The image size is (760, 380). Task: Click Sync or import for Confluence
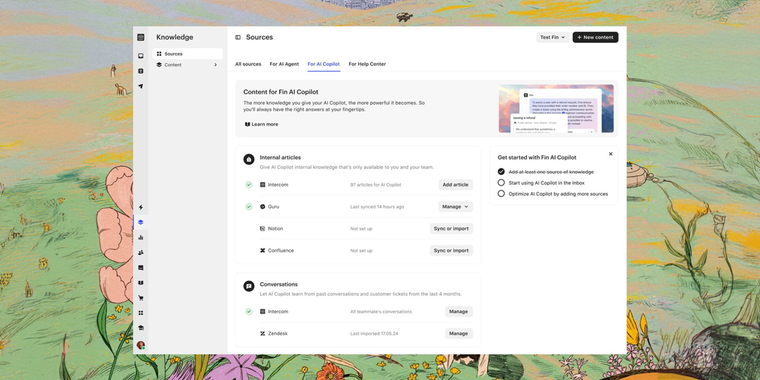pos(451,251)
